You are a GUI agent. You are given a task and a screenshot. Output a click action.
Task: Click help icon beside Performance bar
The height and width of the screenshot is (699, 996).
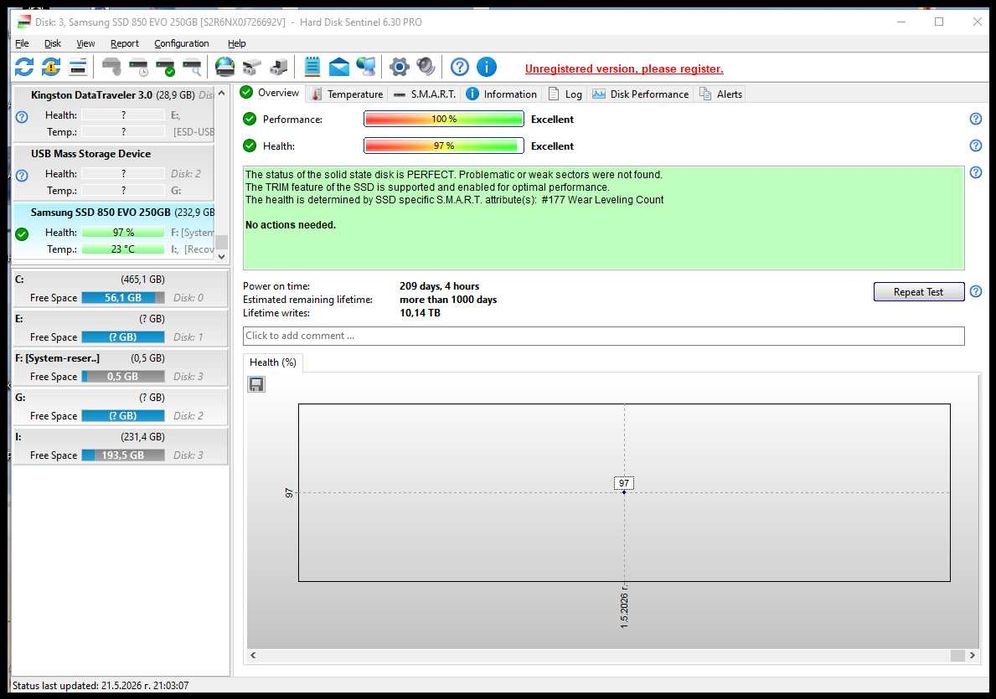point(976,119)
